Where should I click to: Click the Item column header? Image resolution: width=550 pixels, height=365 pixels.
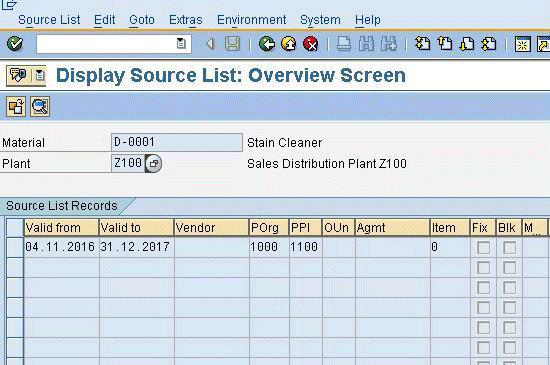450,228
